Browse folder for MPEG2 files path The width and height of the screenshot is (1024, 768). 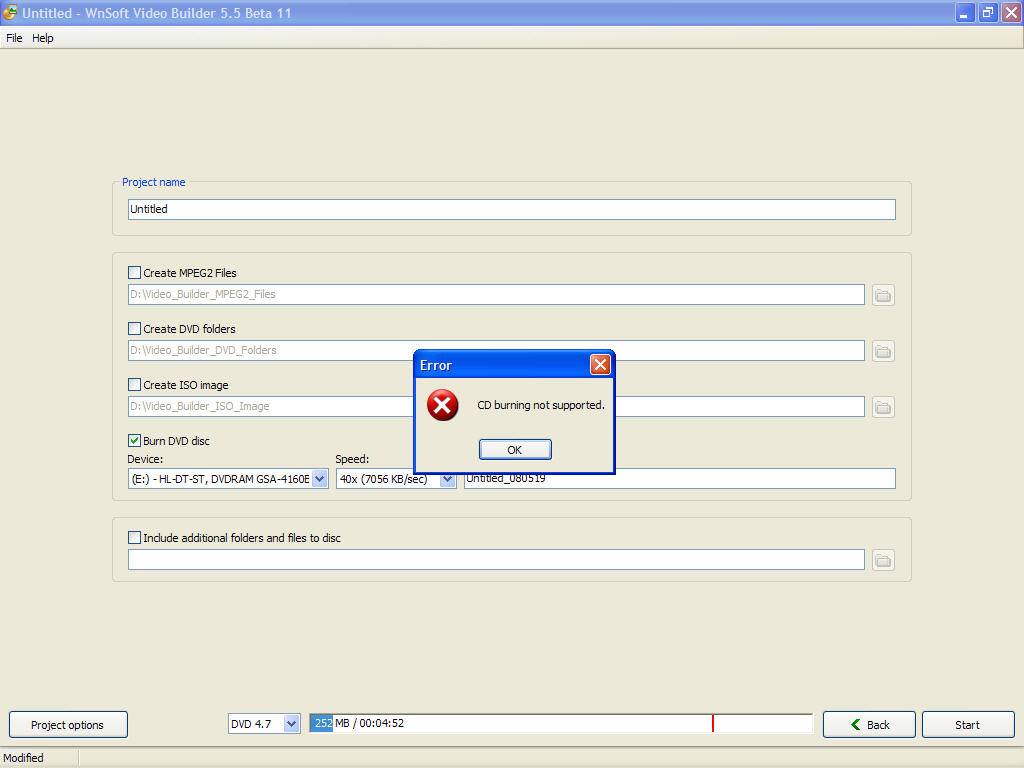[882, 295]
